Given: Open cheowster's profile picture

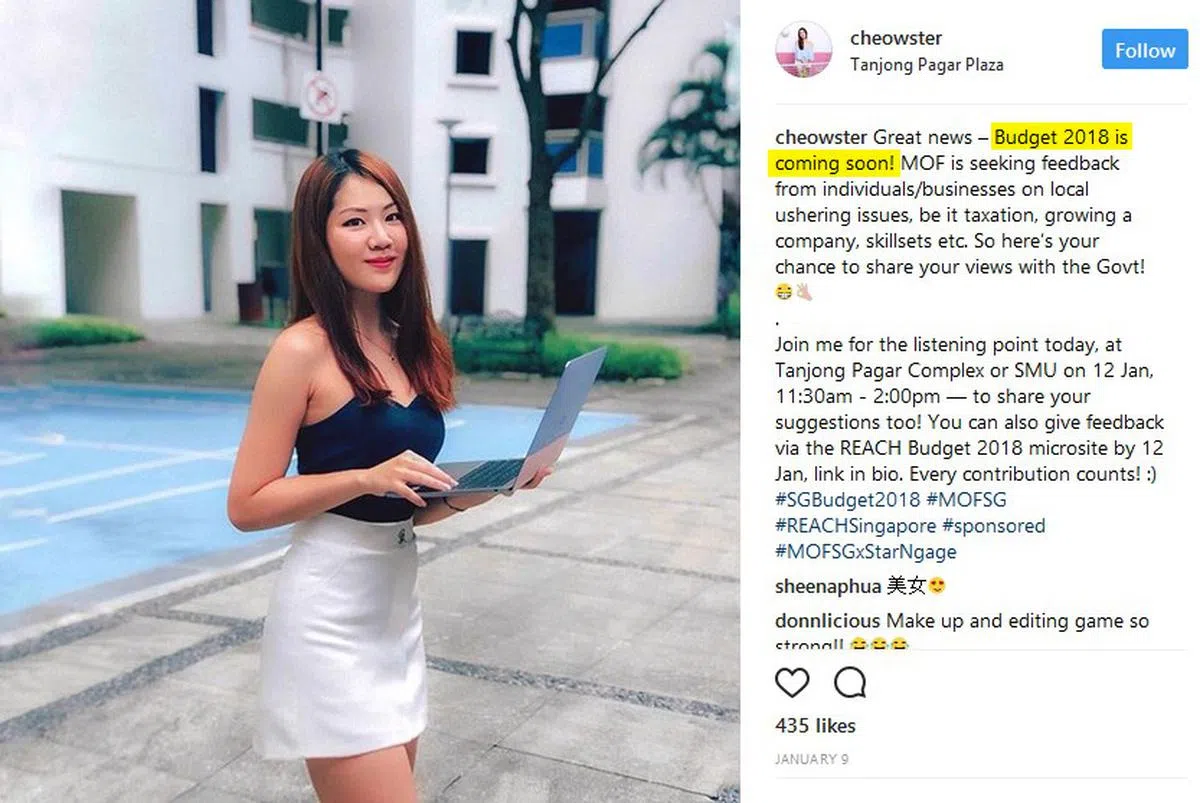Looking at the screenshot, I should (x=803, y=49).
